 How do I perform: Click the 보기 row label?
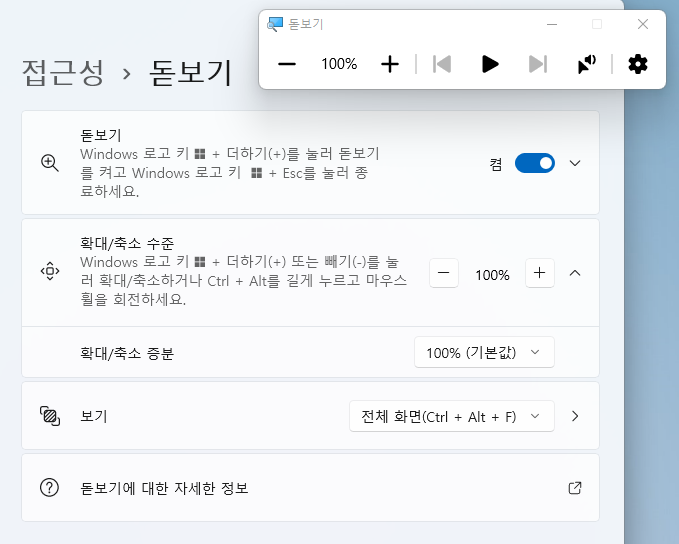[94, 416]
